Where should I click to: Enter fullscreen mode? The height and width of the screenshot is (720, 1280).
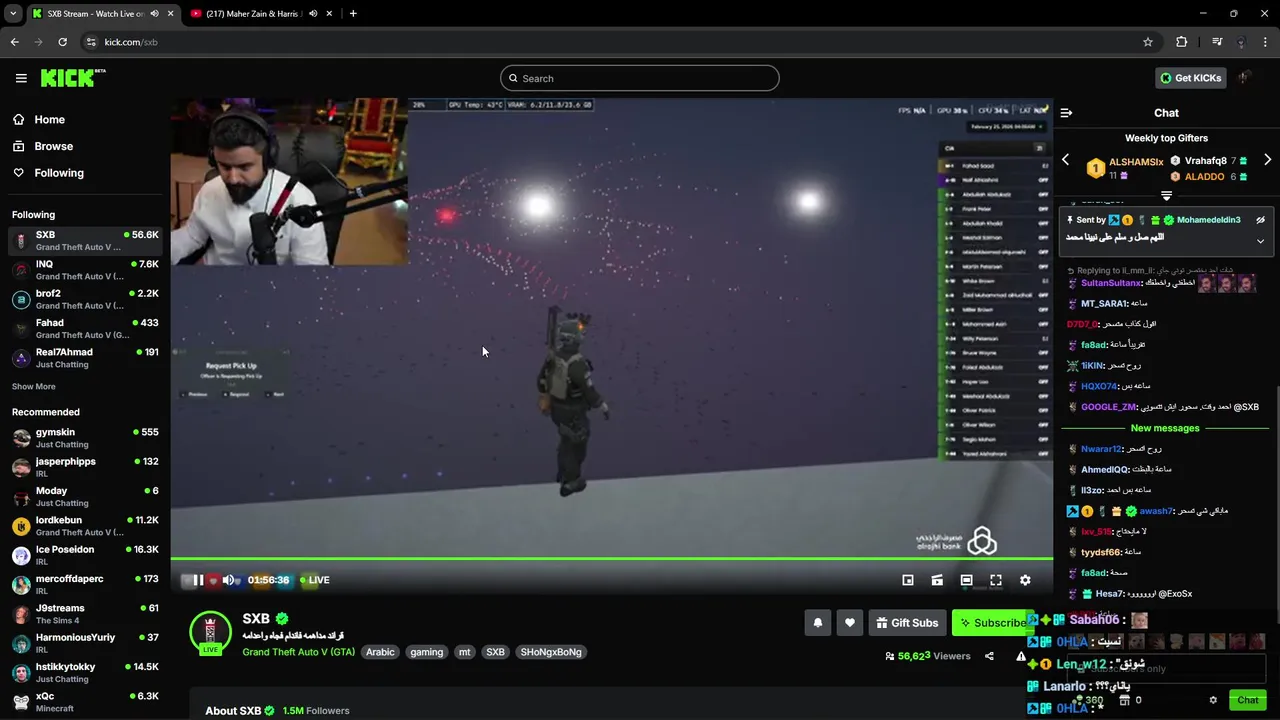click(996, 580)
